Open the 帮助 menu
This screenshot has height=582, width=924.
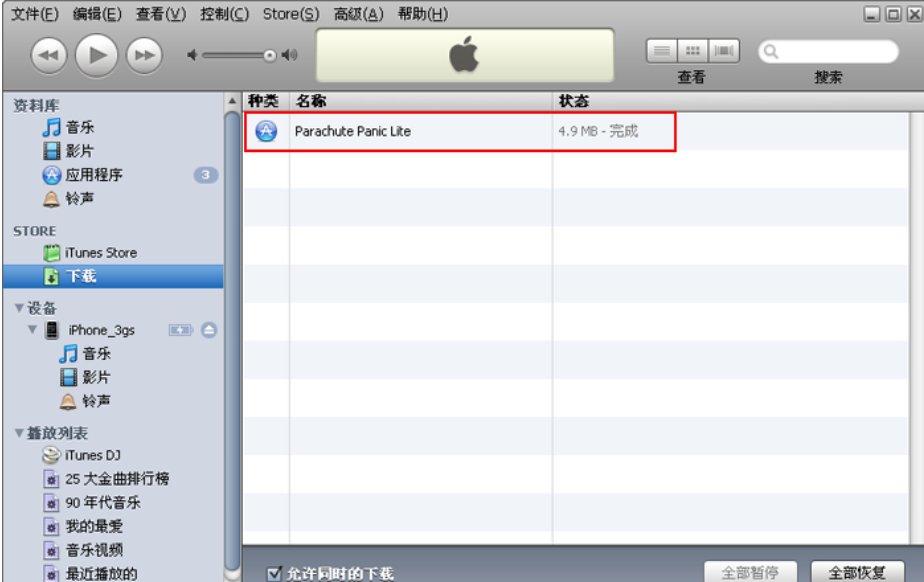pyautogui.click(x=423, y=14)
